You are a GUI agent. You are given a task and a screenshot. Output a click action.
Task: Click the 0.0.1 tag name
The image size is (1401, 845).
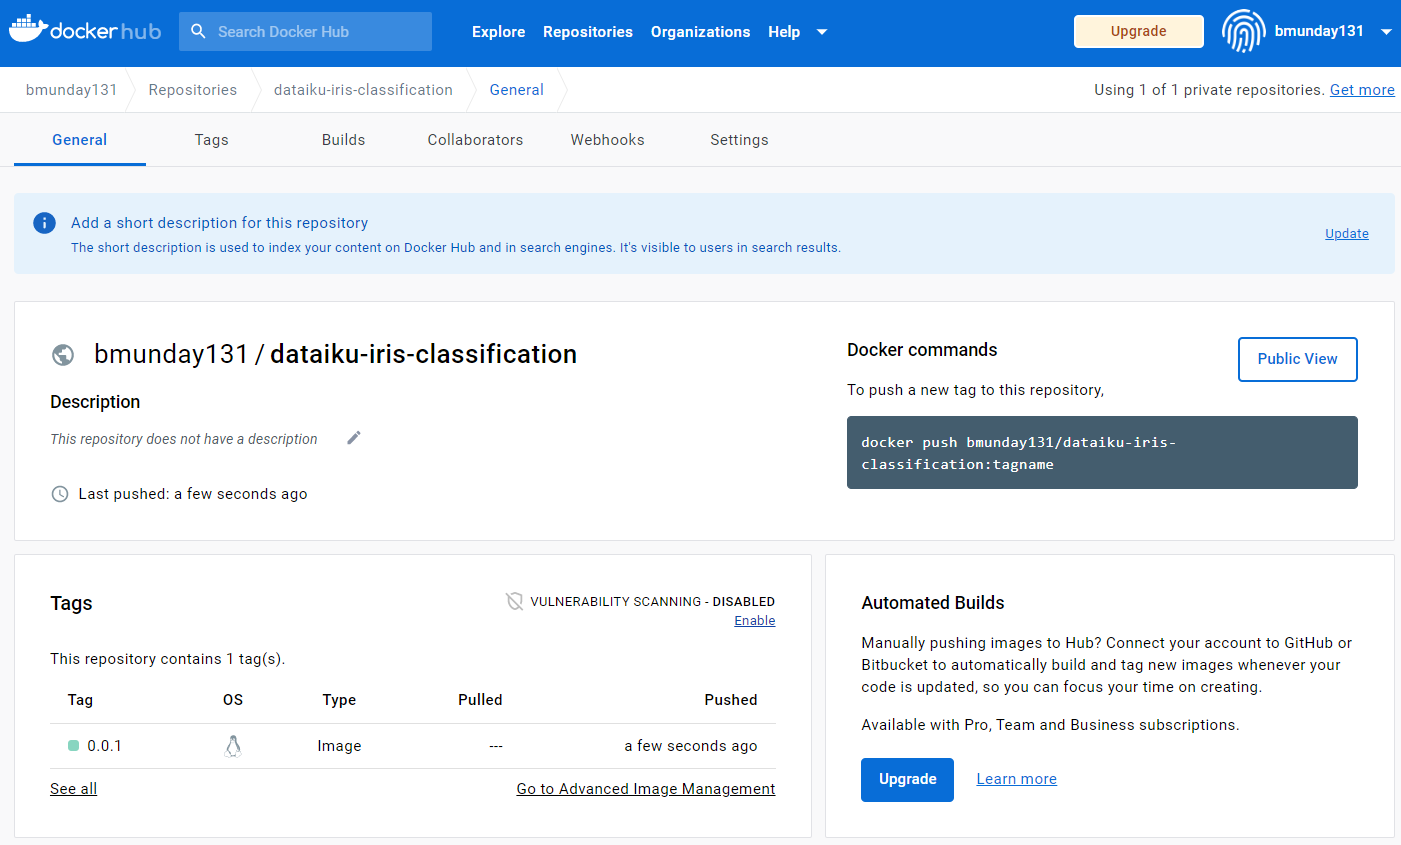tap(104, 746)
